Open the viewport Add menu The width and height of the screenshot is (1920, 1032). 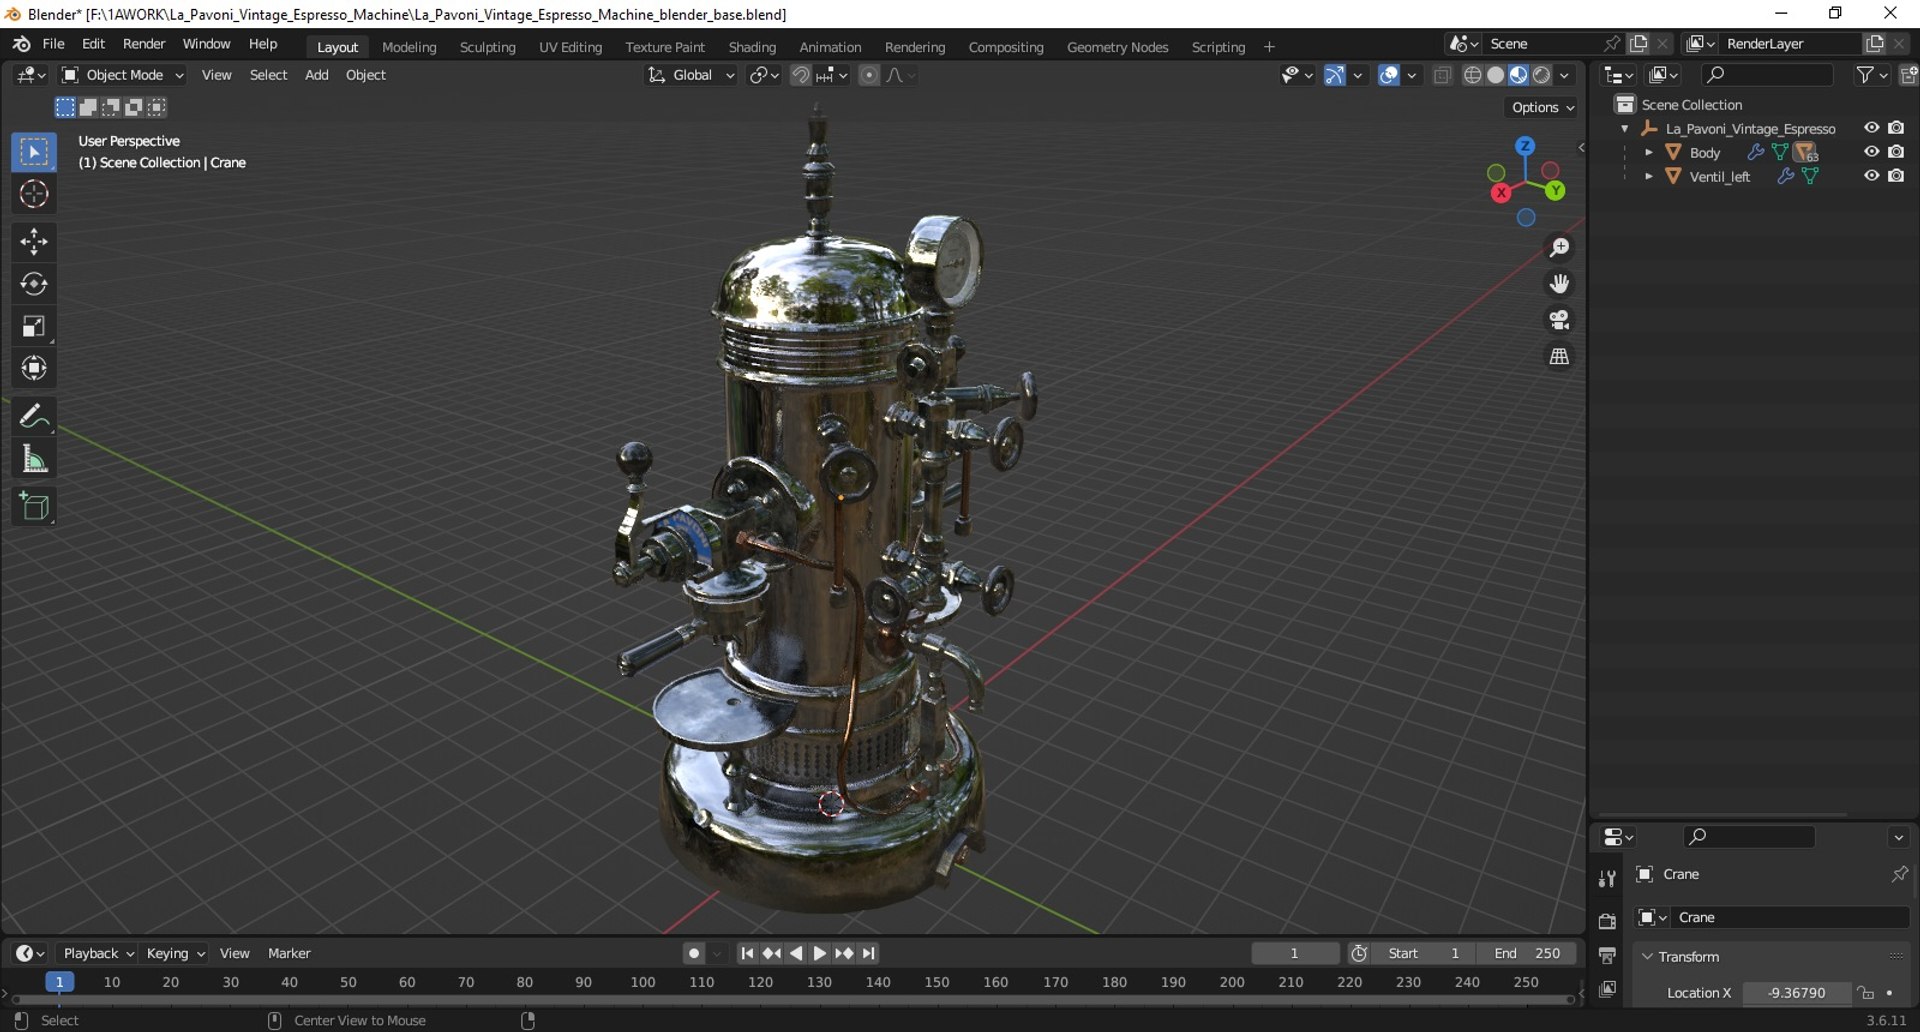click(x=316, y=75)
